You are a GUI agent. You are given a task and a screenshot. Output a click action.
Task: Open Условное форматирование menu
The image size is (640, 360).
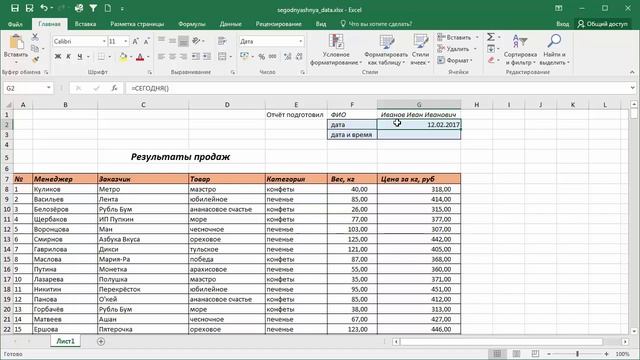[336, 50]
